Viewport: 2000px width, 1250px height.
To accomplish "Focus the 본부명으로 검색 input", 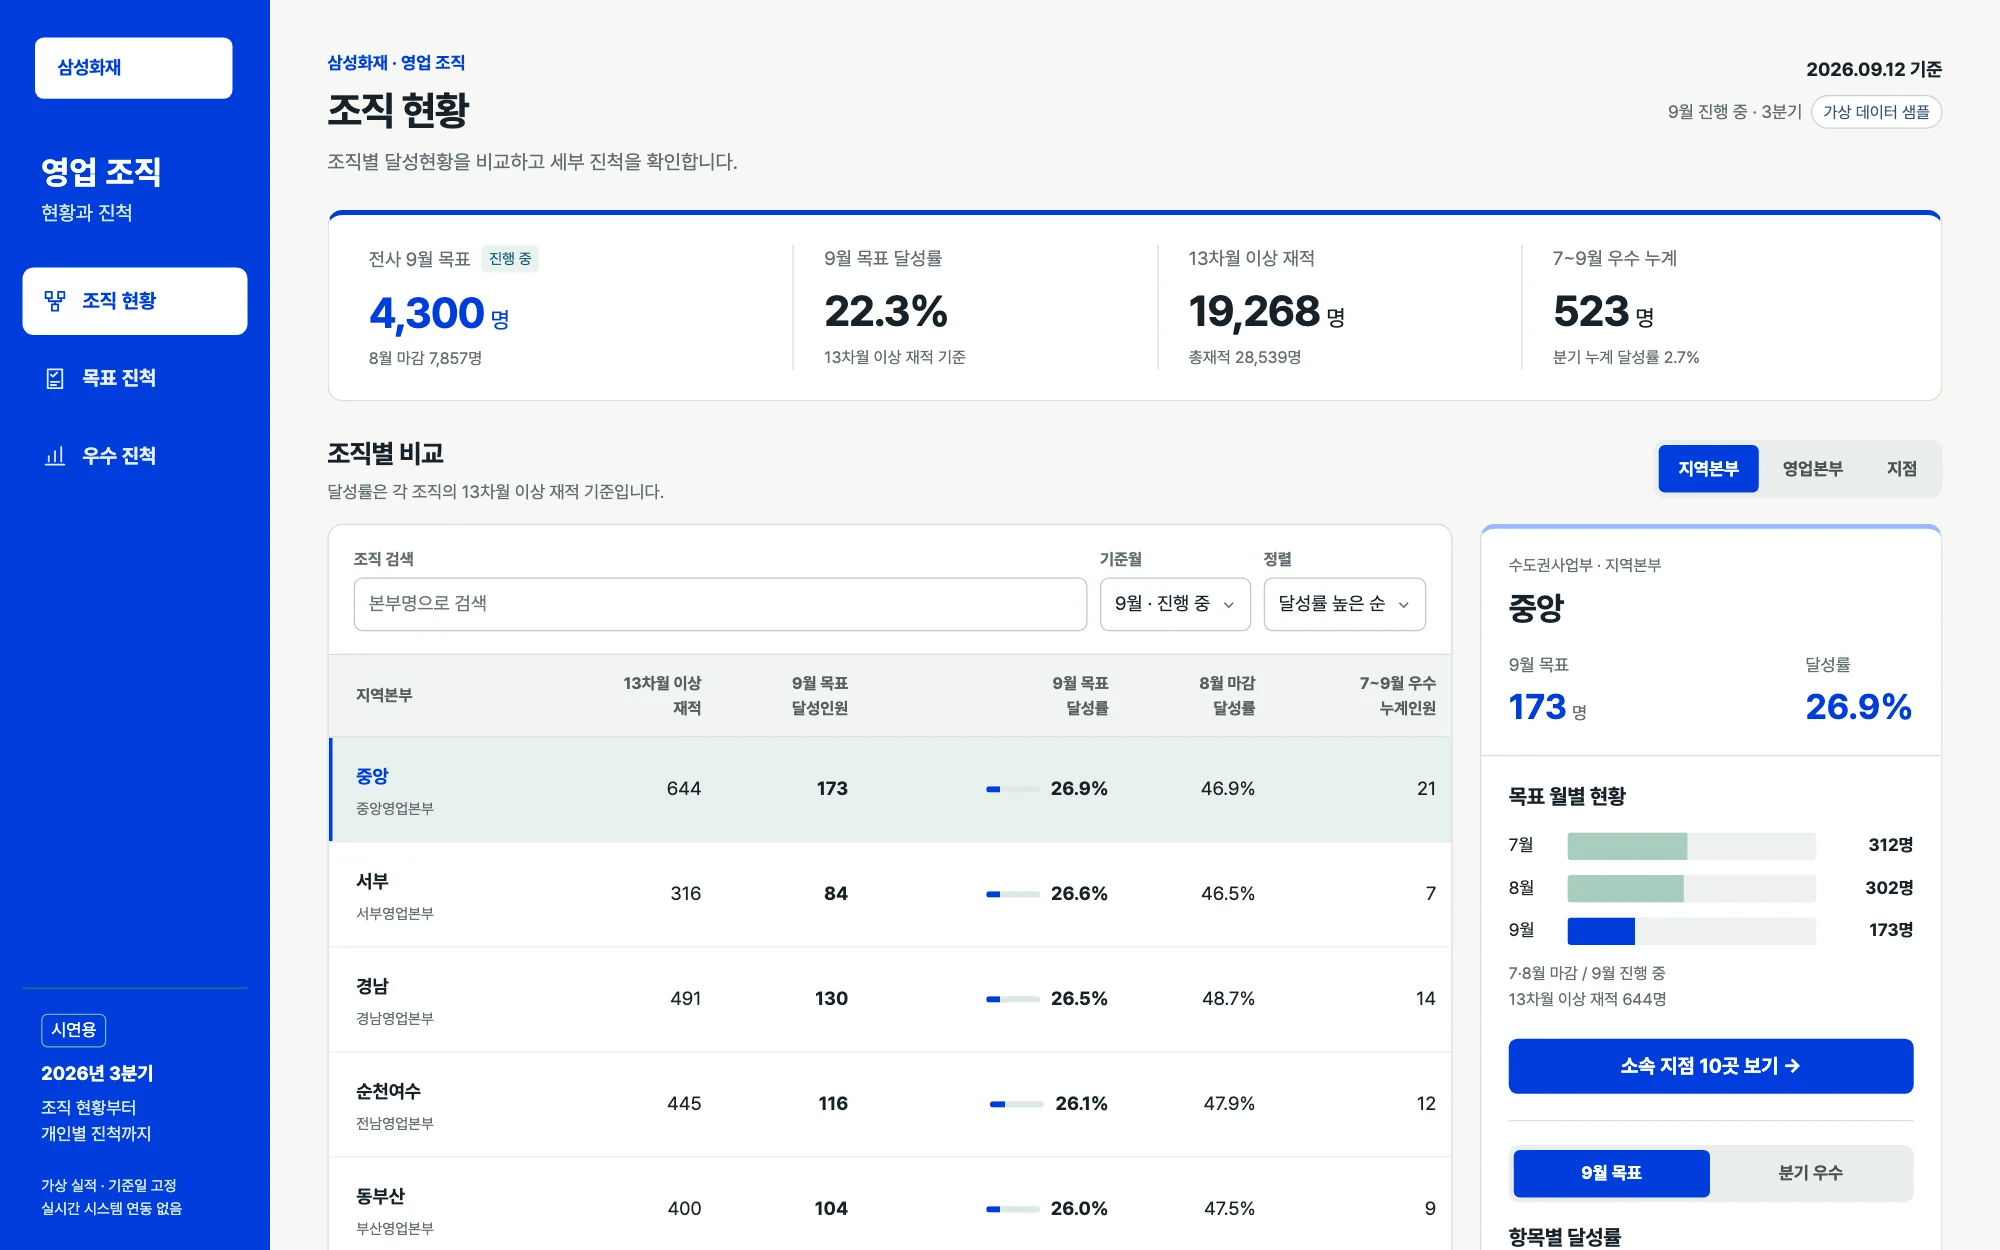I will click(x=720, y=604).
